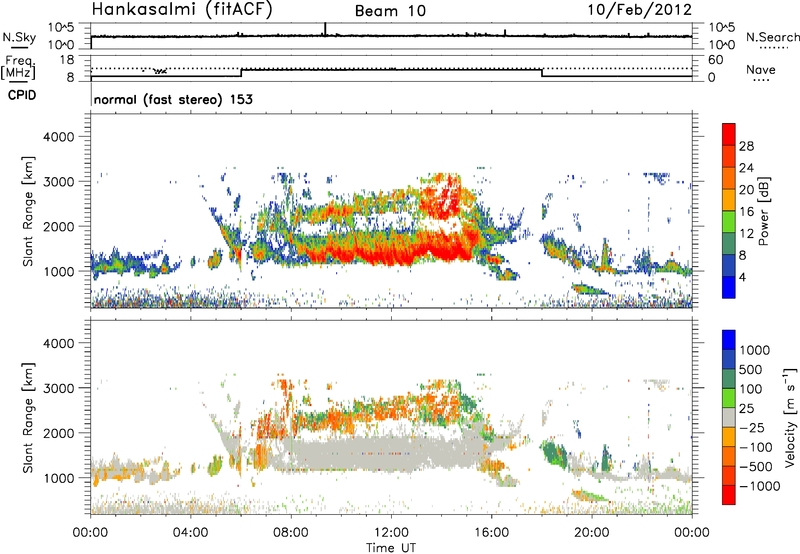Click the "2000" tick of the velocity panel
The image size is (800, 554).
(58, 433)
